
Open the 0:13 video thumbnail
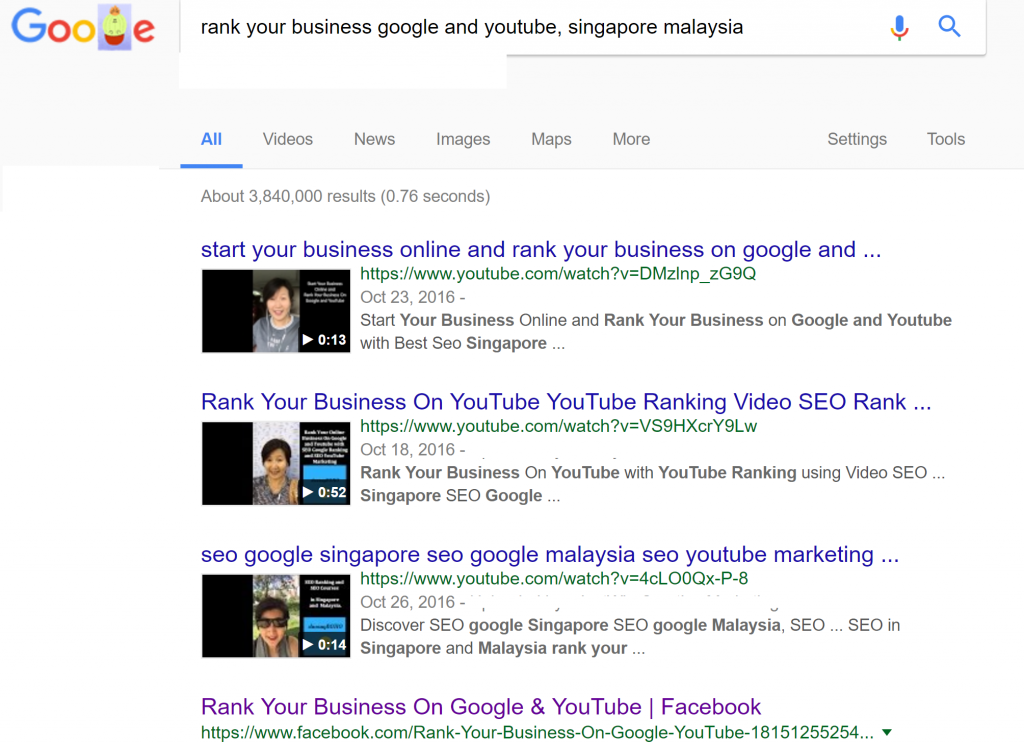[x=276, y=311]
